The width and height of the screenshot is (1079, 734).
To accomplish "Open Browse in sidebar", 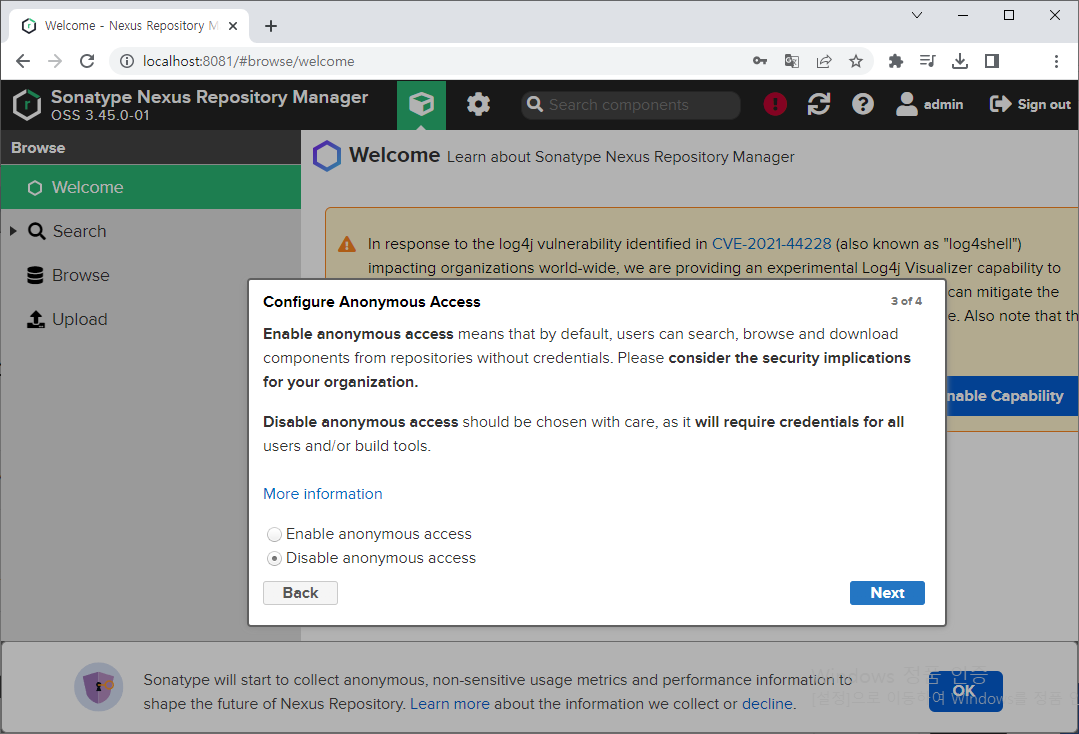I will coord(81,275).
